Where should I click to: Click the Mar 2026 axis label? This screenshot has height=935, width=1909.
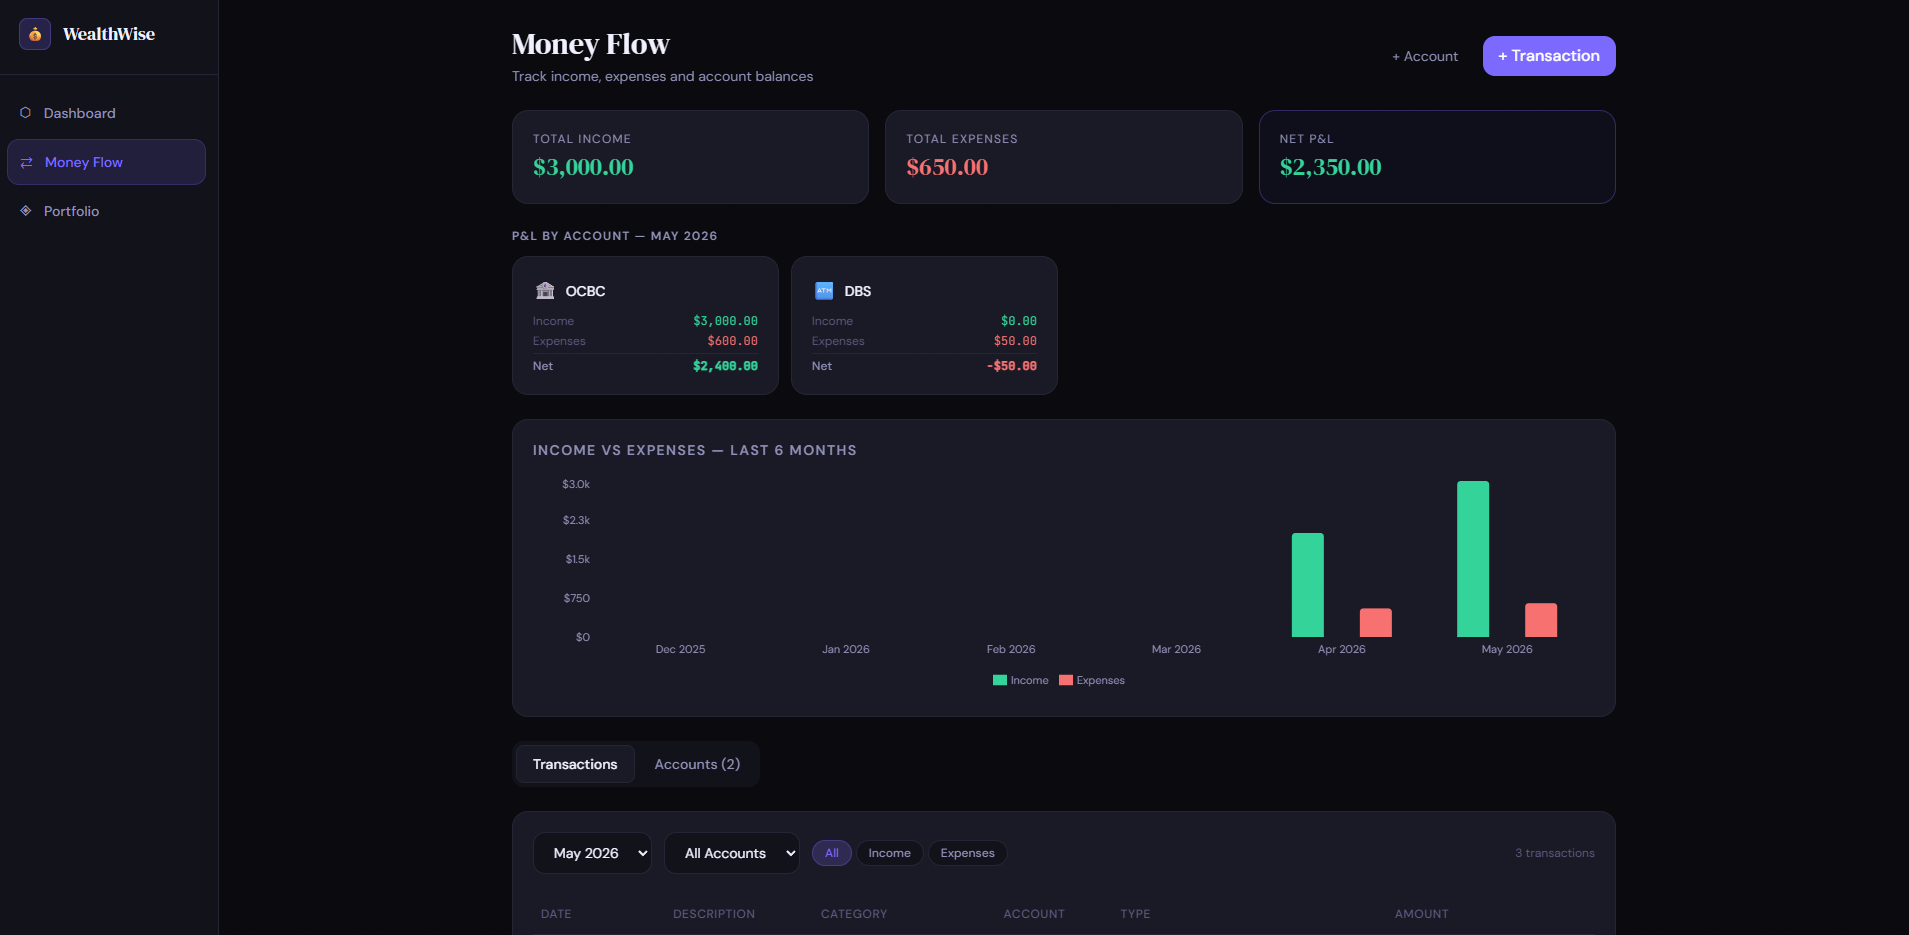click(1176, 649)
